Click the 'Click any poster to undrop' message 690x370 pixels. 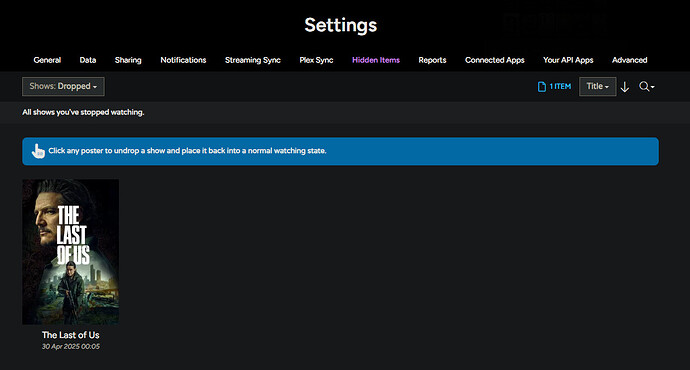tap(187, 150)
